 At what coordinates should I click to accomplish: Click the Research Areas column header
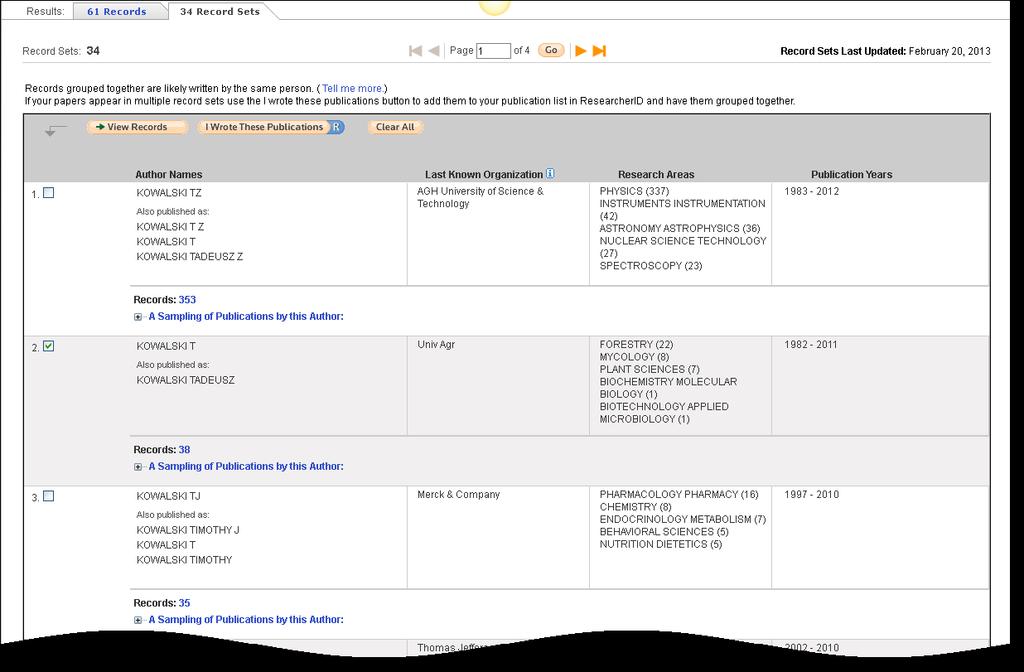pos(656,174)
